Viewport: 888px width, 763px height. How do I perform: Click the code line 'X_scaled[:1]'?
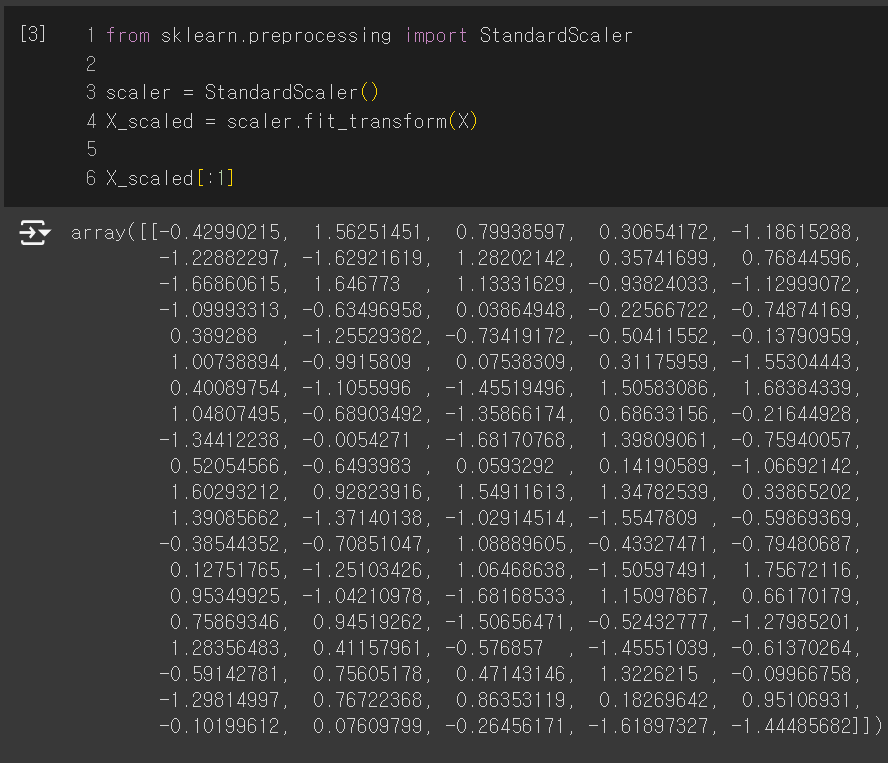coord(170,178)
